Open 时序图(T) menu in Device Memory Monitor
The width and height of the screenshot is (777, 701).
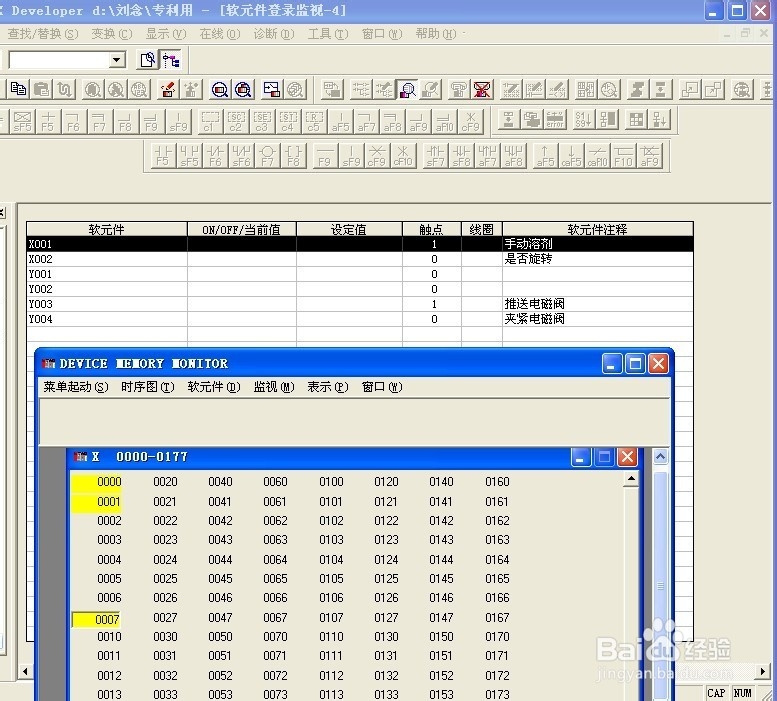coord(148,387)
